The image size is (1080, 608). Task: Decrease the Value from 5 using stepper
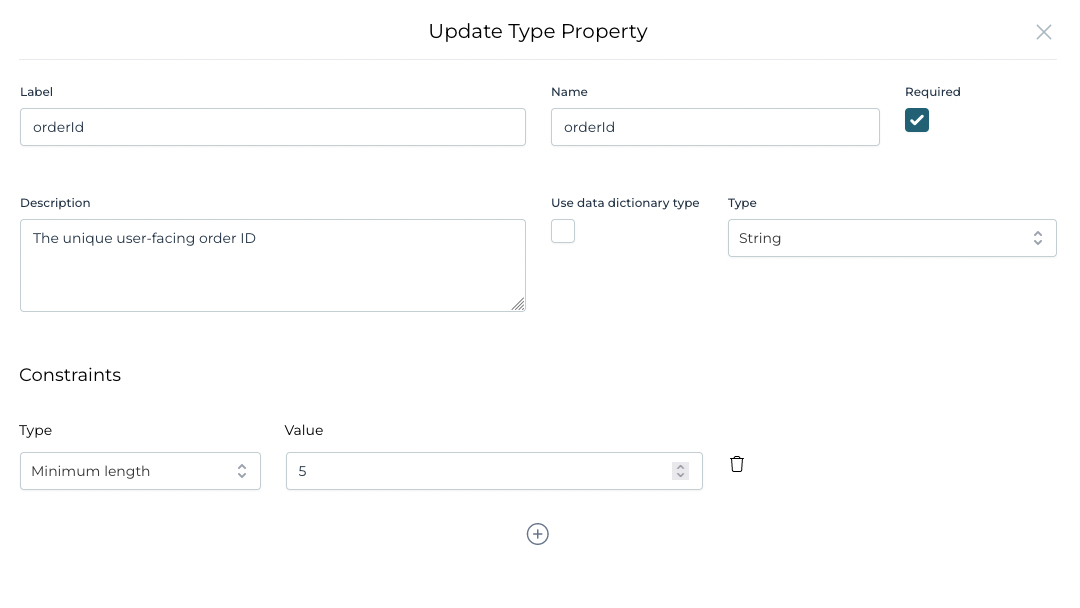click(x=681, y=475)
